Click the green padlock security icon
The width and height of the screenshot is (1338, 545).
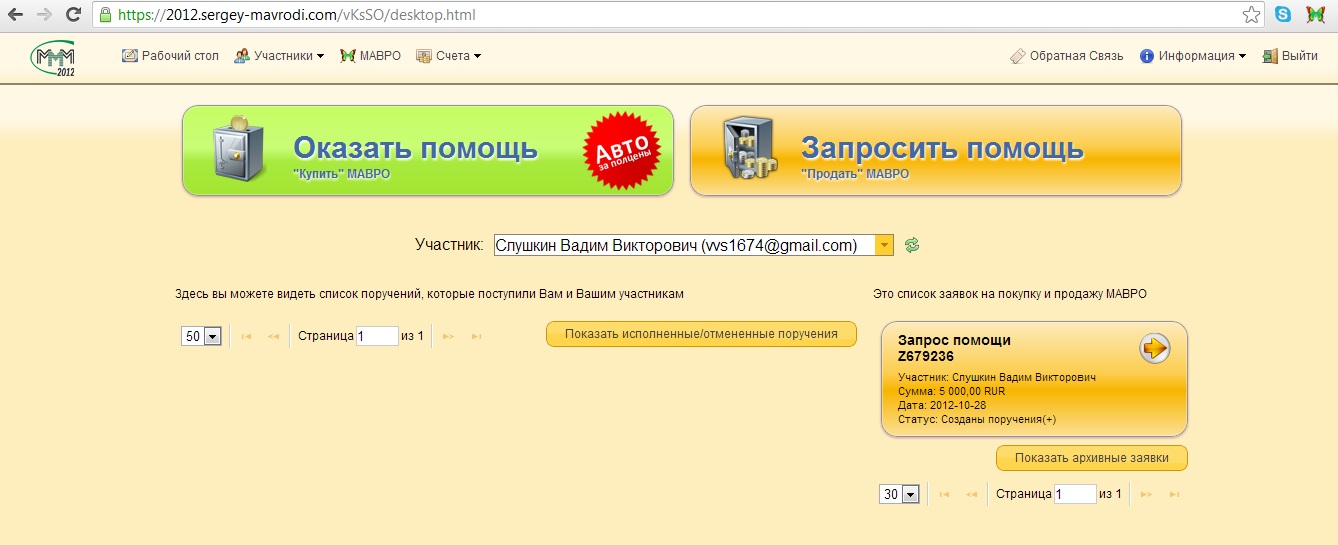tap(105, 15)
